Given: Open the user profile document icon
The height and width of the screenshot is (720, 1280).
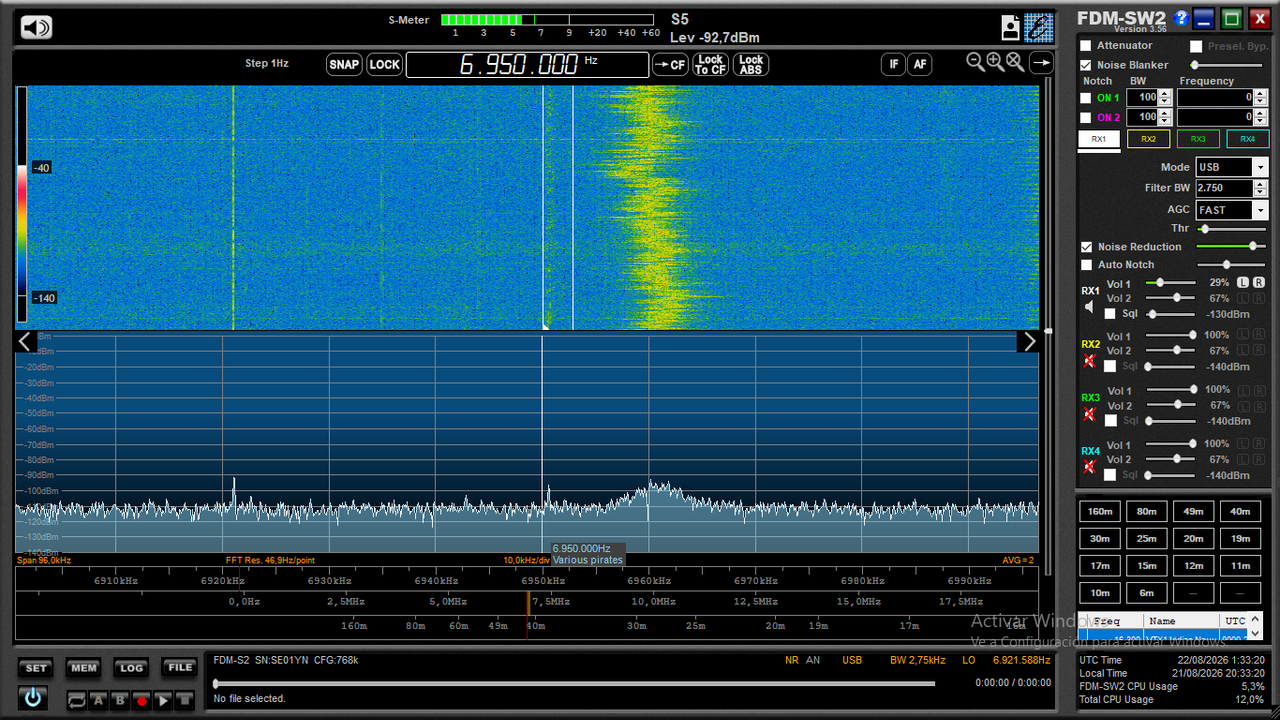Looking at the screenshot, I should pos(1011,27).
